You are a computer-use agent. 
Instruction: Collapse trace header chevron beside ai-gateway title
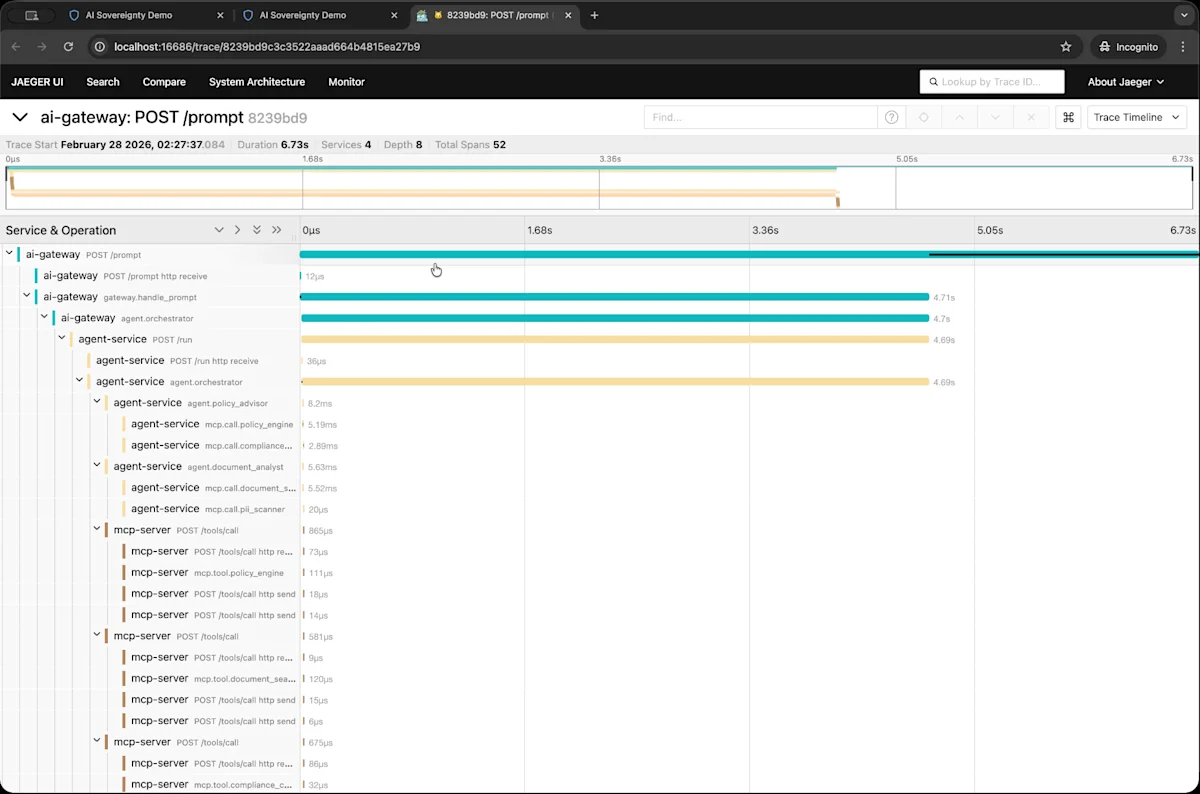(x=19, y=117)
